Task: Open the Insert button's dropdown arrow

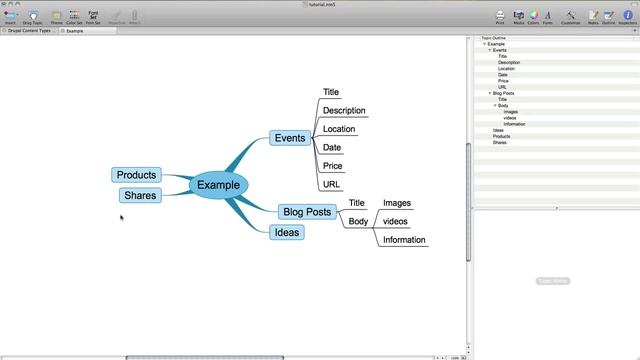Action: [x=18, y=15]
